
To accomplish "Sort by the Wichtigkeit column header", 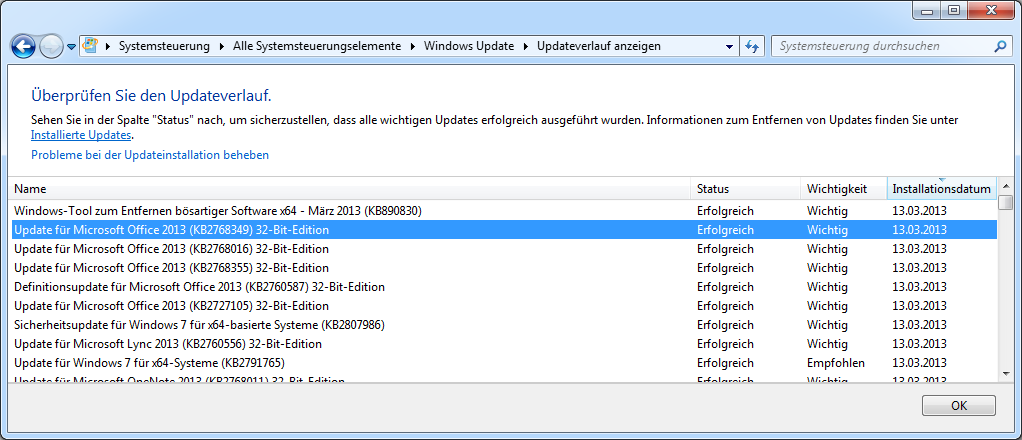I will (843, 188).
